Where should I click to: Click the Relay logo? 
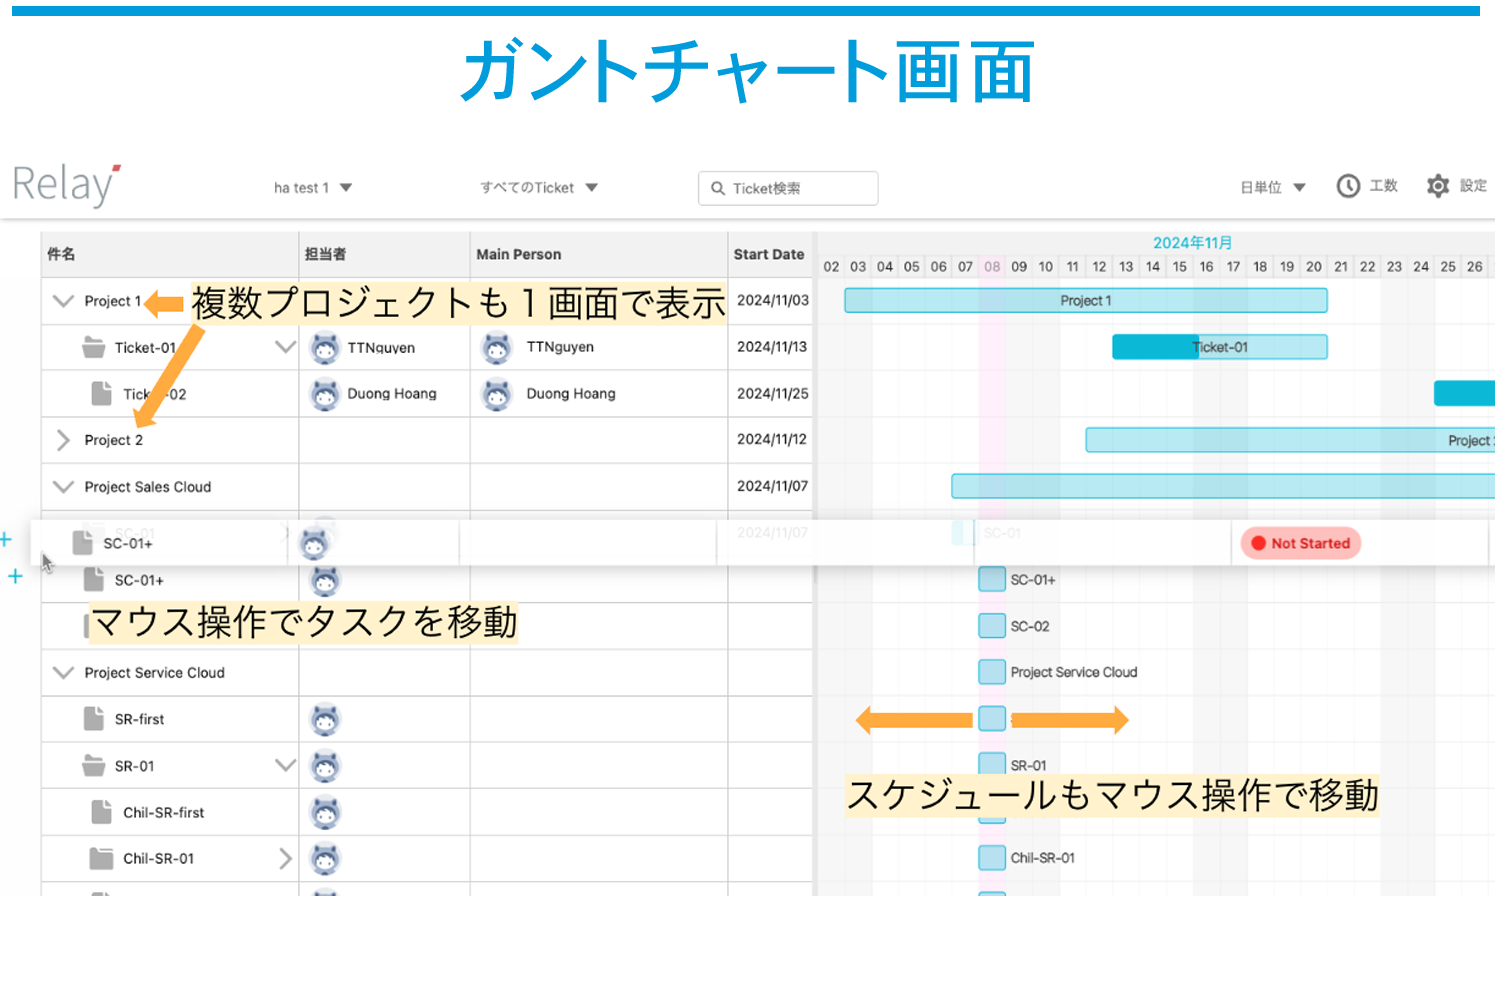(66, 185)
